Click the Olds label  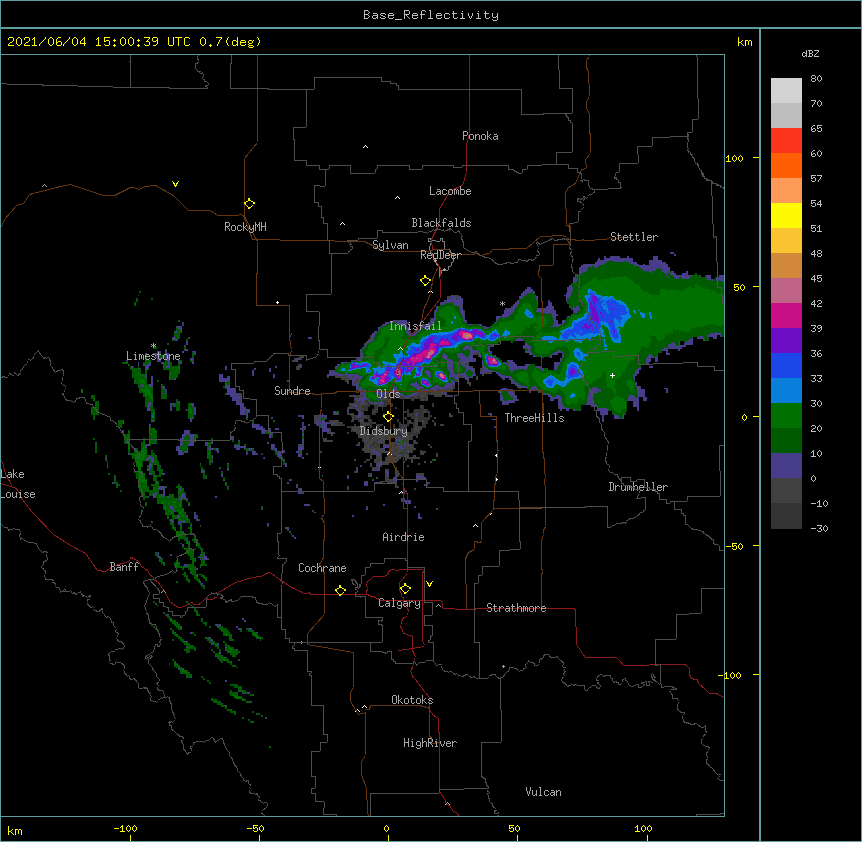click(x=388, y=394)
